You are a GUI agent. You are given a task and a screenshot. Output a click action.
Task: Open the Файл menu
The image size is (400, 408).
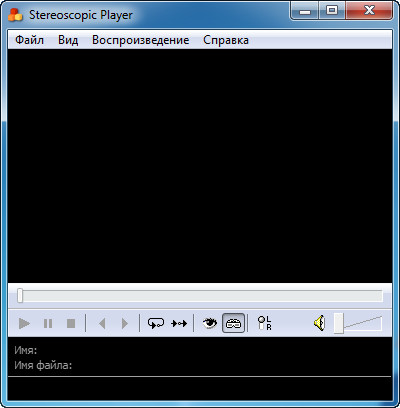coord(29,40)
